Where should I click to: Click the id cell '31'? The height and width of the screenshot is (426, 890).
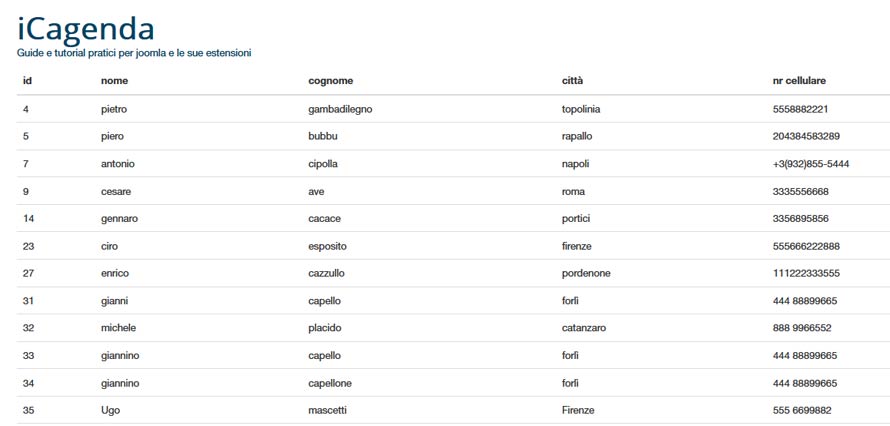(x=28, y=301)
